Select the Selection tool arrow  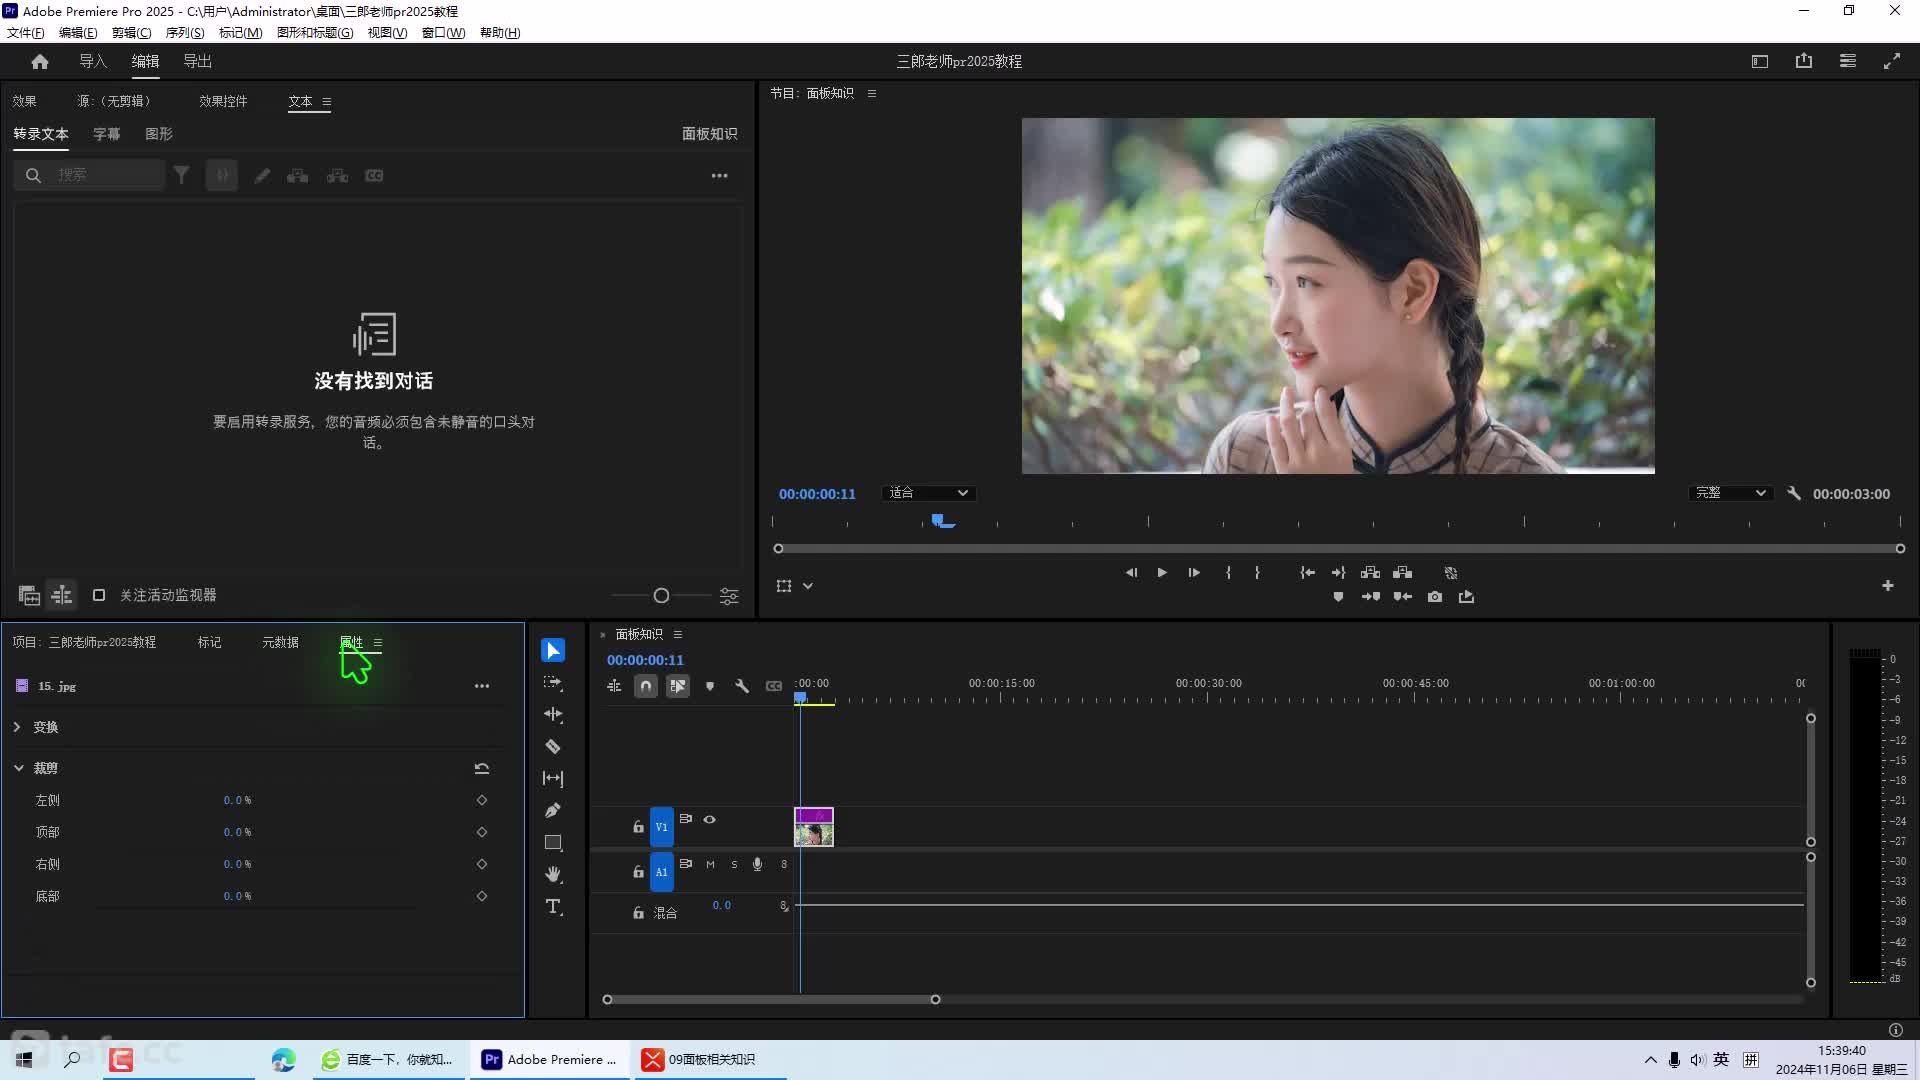point(553,650)
